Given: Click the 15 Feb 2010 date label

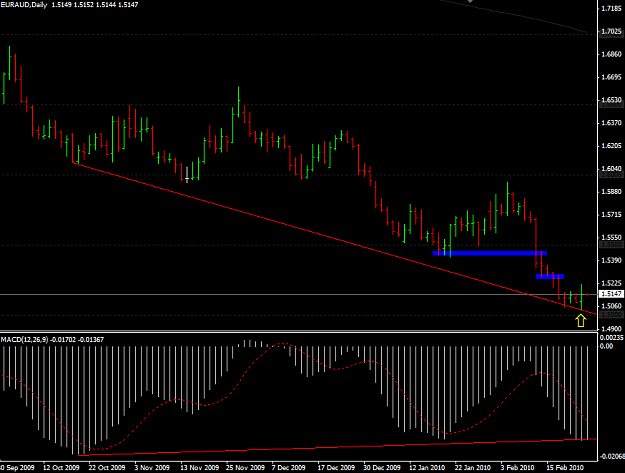Looking at the screenshot, I should pyautogui.click(x=564, y=467).
